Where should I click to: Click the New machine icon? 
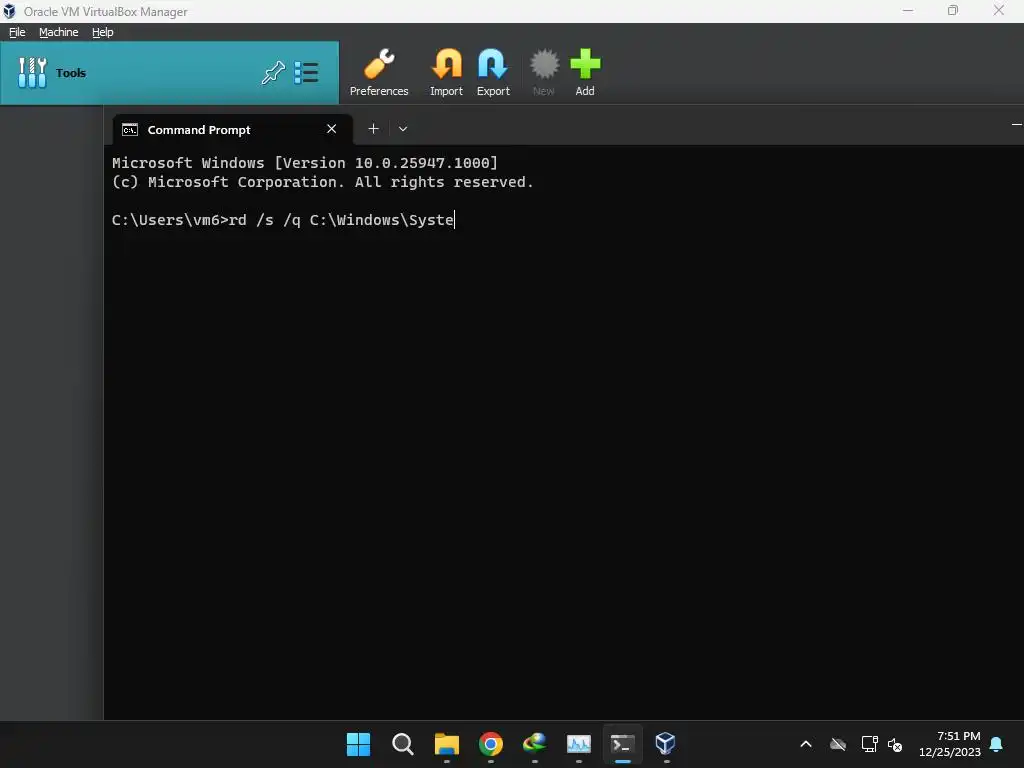543,72
